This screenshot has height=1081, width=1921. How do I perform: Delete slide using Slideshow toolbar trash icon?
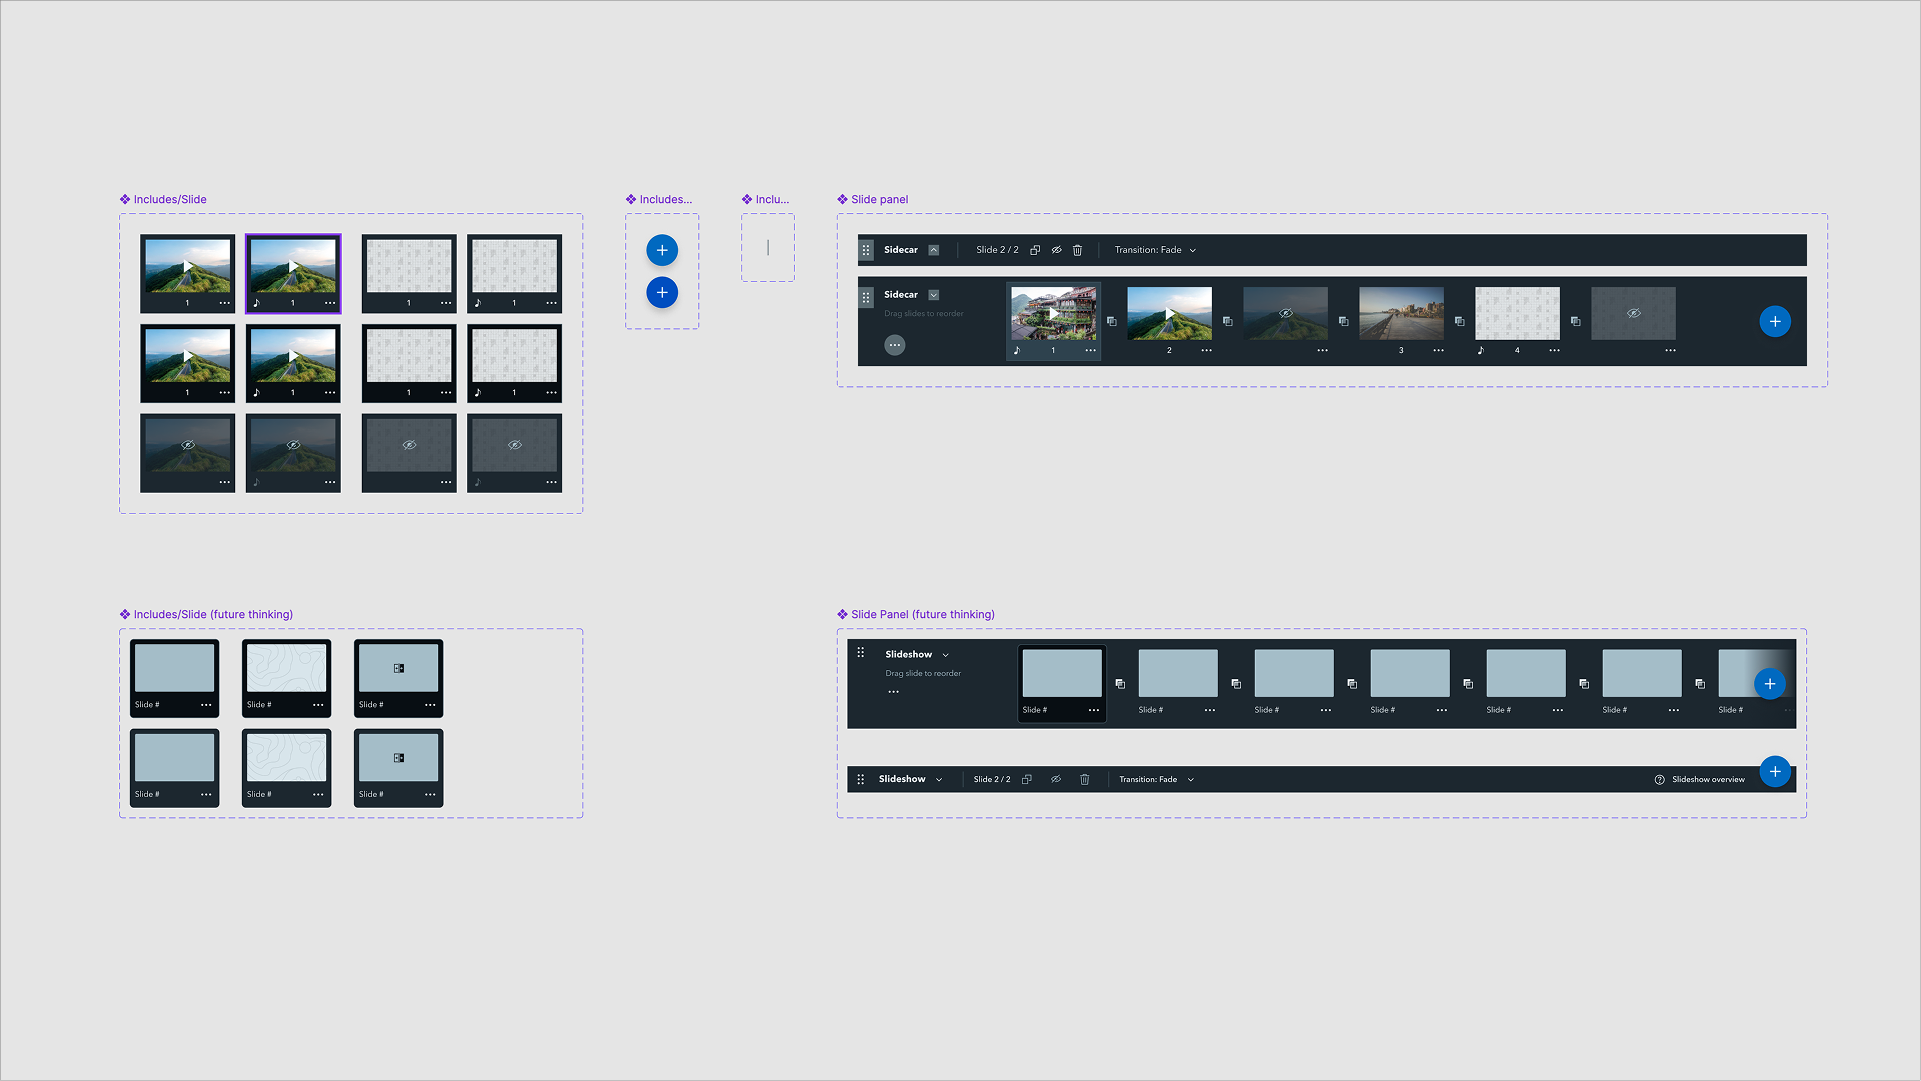pyautogui.click(x=1085, y=780)
